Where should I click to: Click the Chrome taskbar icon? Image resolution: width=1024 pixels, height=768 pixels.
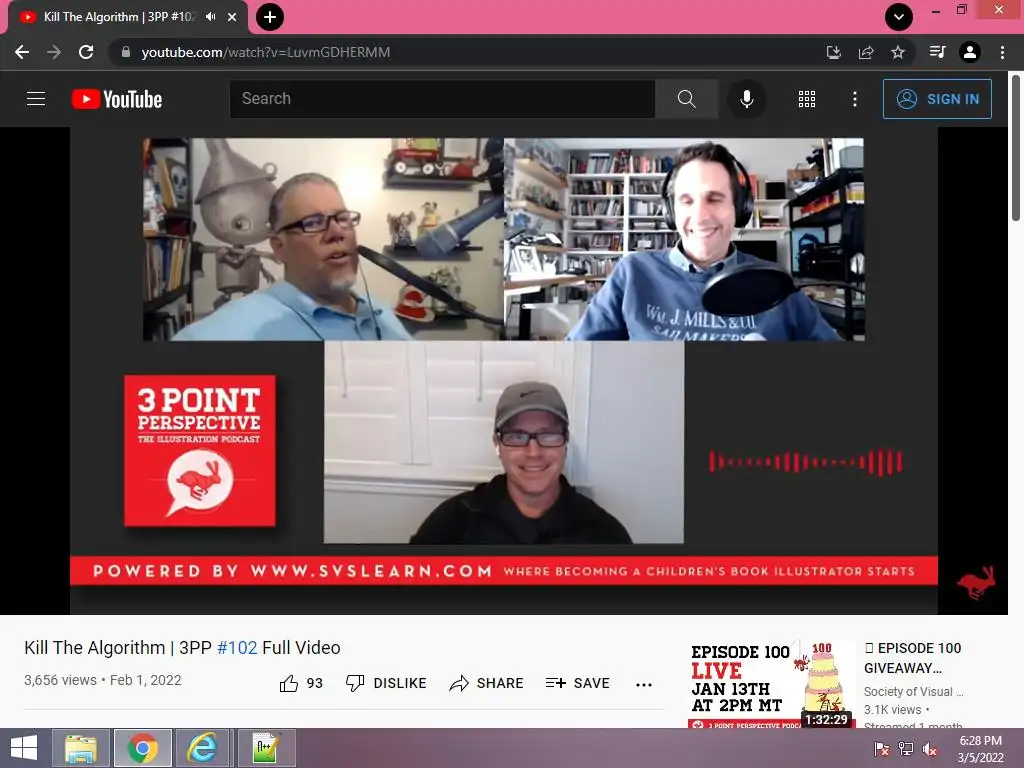point(143,748)
